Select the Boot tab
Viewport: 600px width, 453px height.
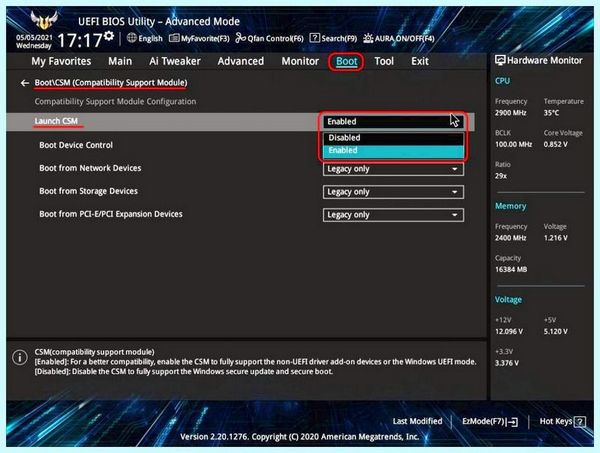(x=347, y=61)
